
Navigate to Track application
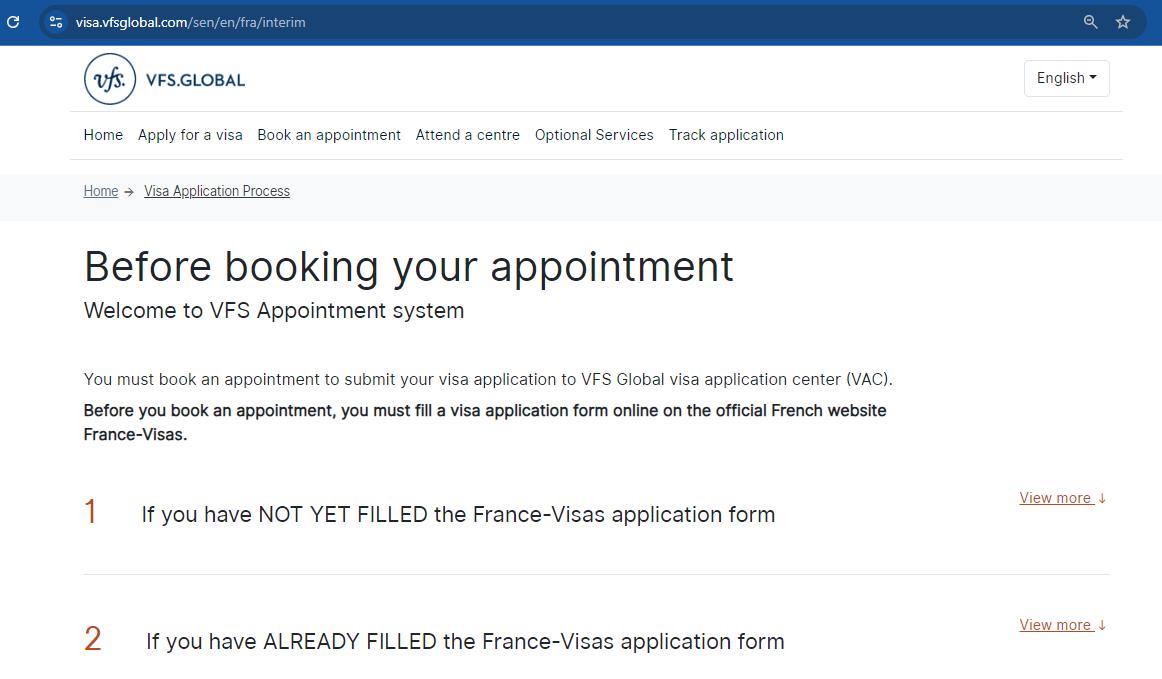[x=726, y=135]
